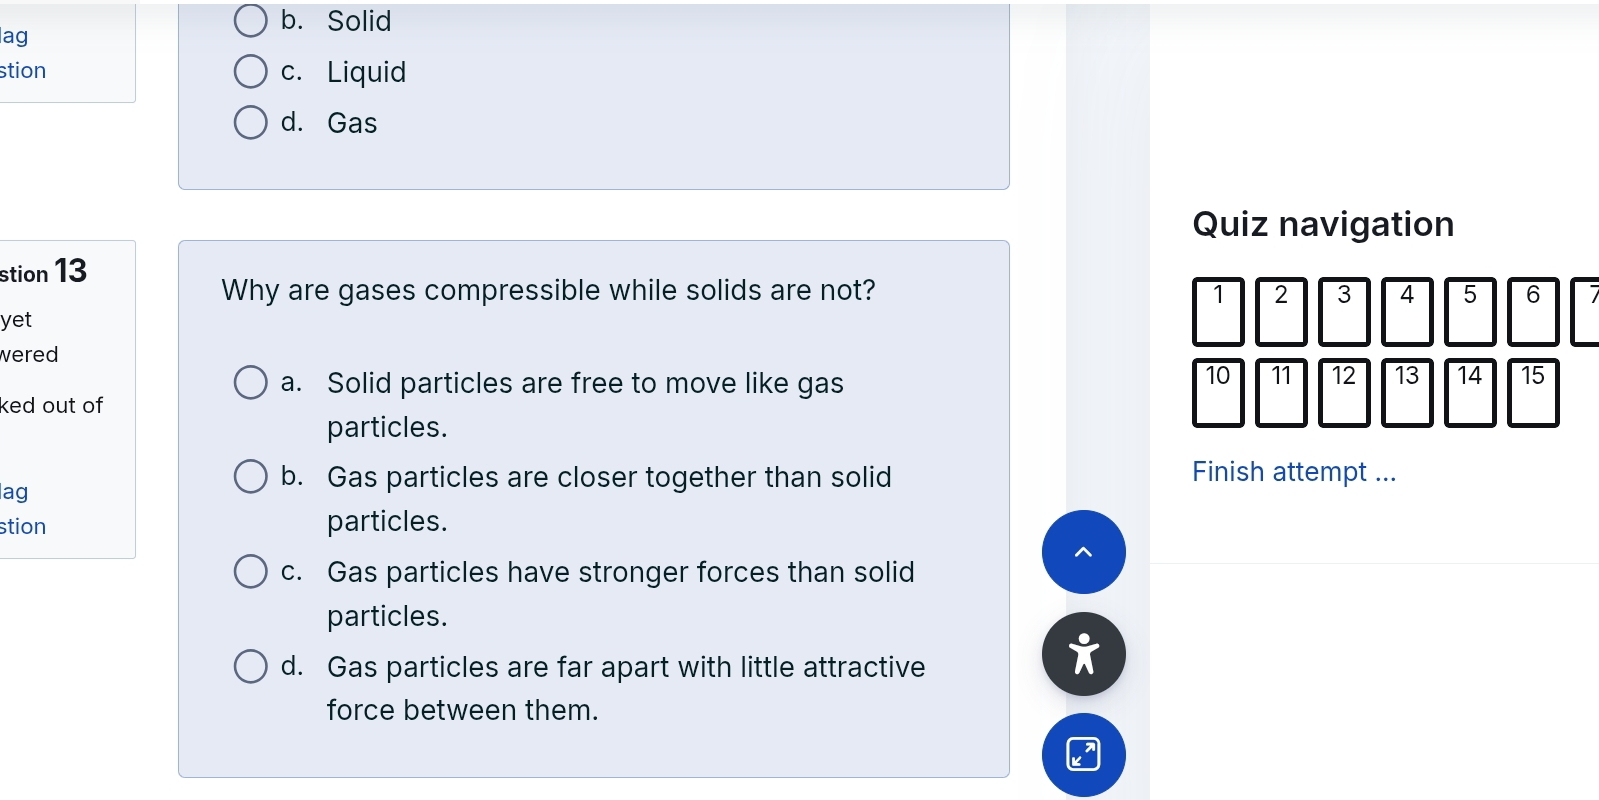Open question 13 navigation tile
Viewport: 1599px width, 800px height.
pos(1407,393)
